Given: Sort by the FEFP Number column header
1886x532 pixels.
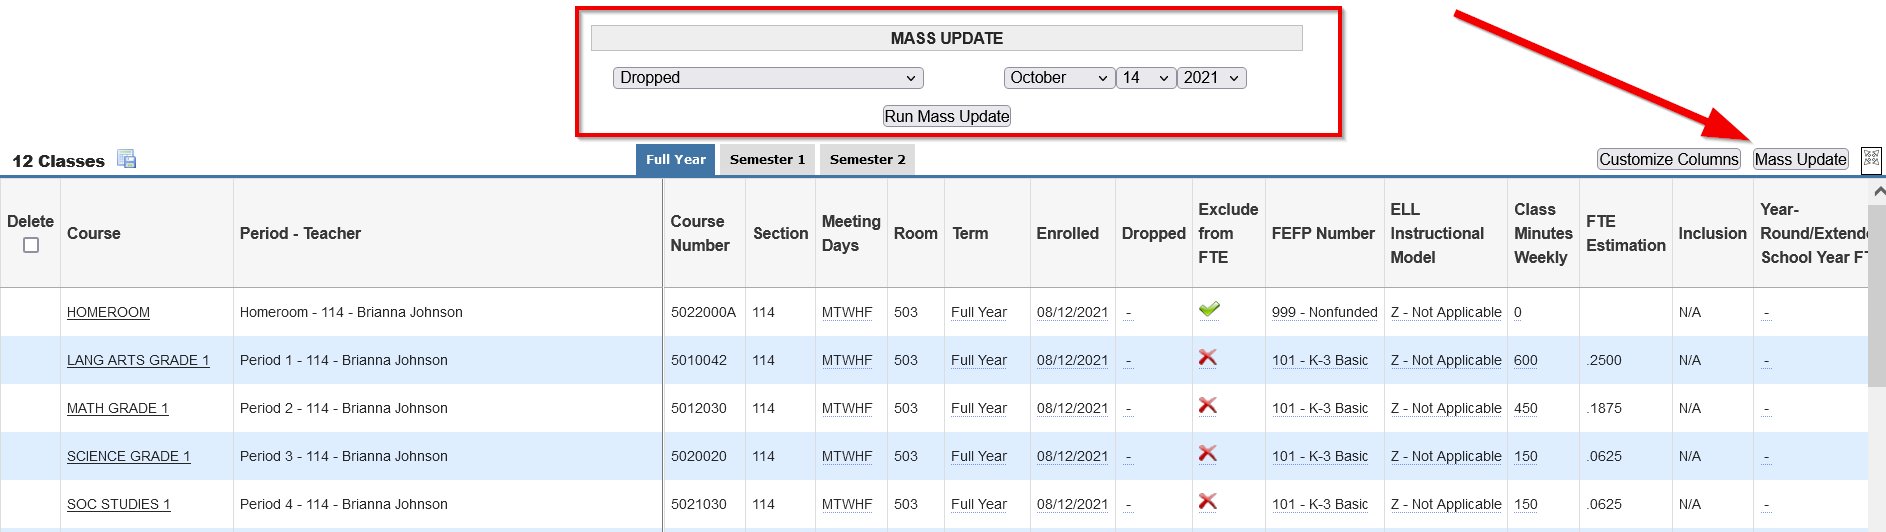Looking at the screenshot, I should point(1323,233).
